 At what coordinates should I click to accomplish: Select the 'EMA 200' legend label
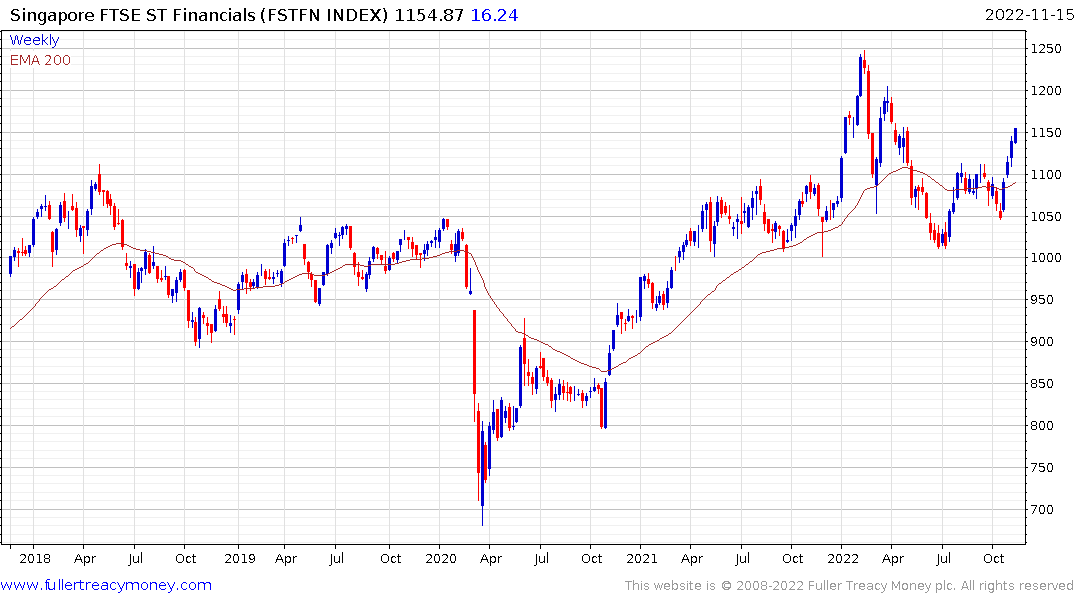coord(40,60)
